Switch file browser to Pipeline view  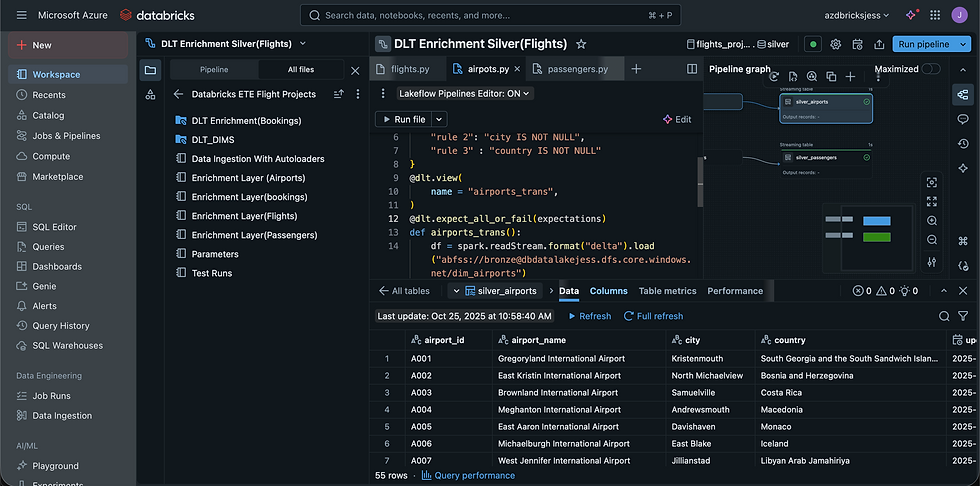pos(214,70)
